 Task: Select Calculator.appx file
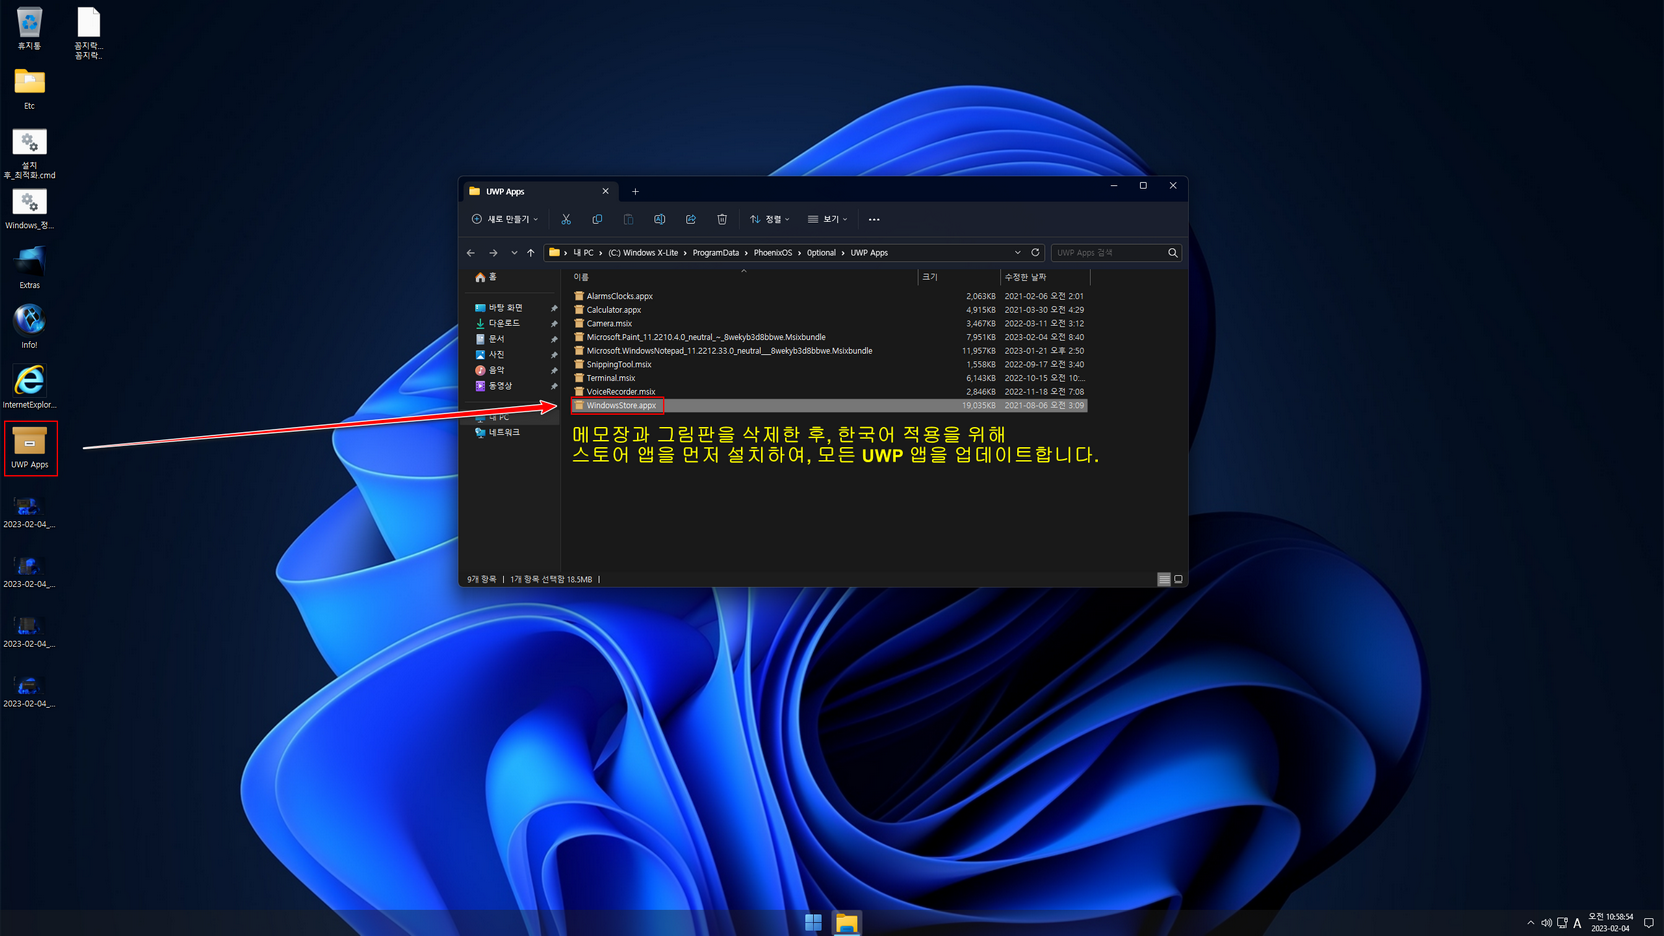(x=613, y=310)
